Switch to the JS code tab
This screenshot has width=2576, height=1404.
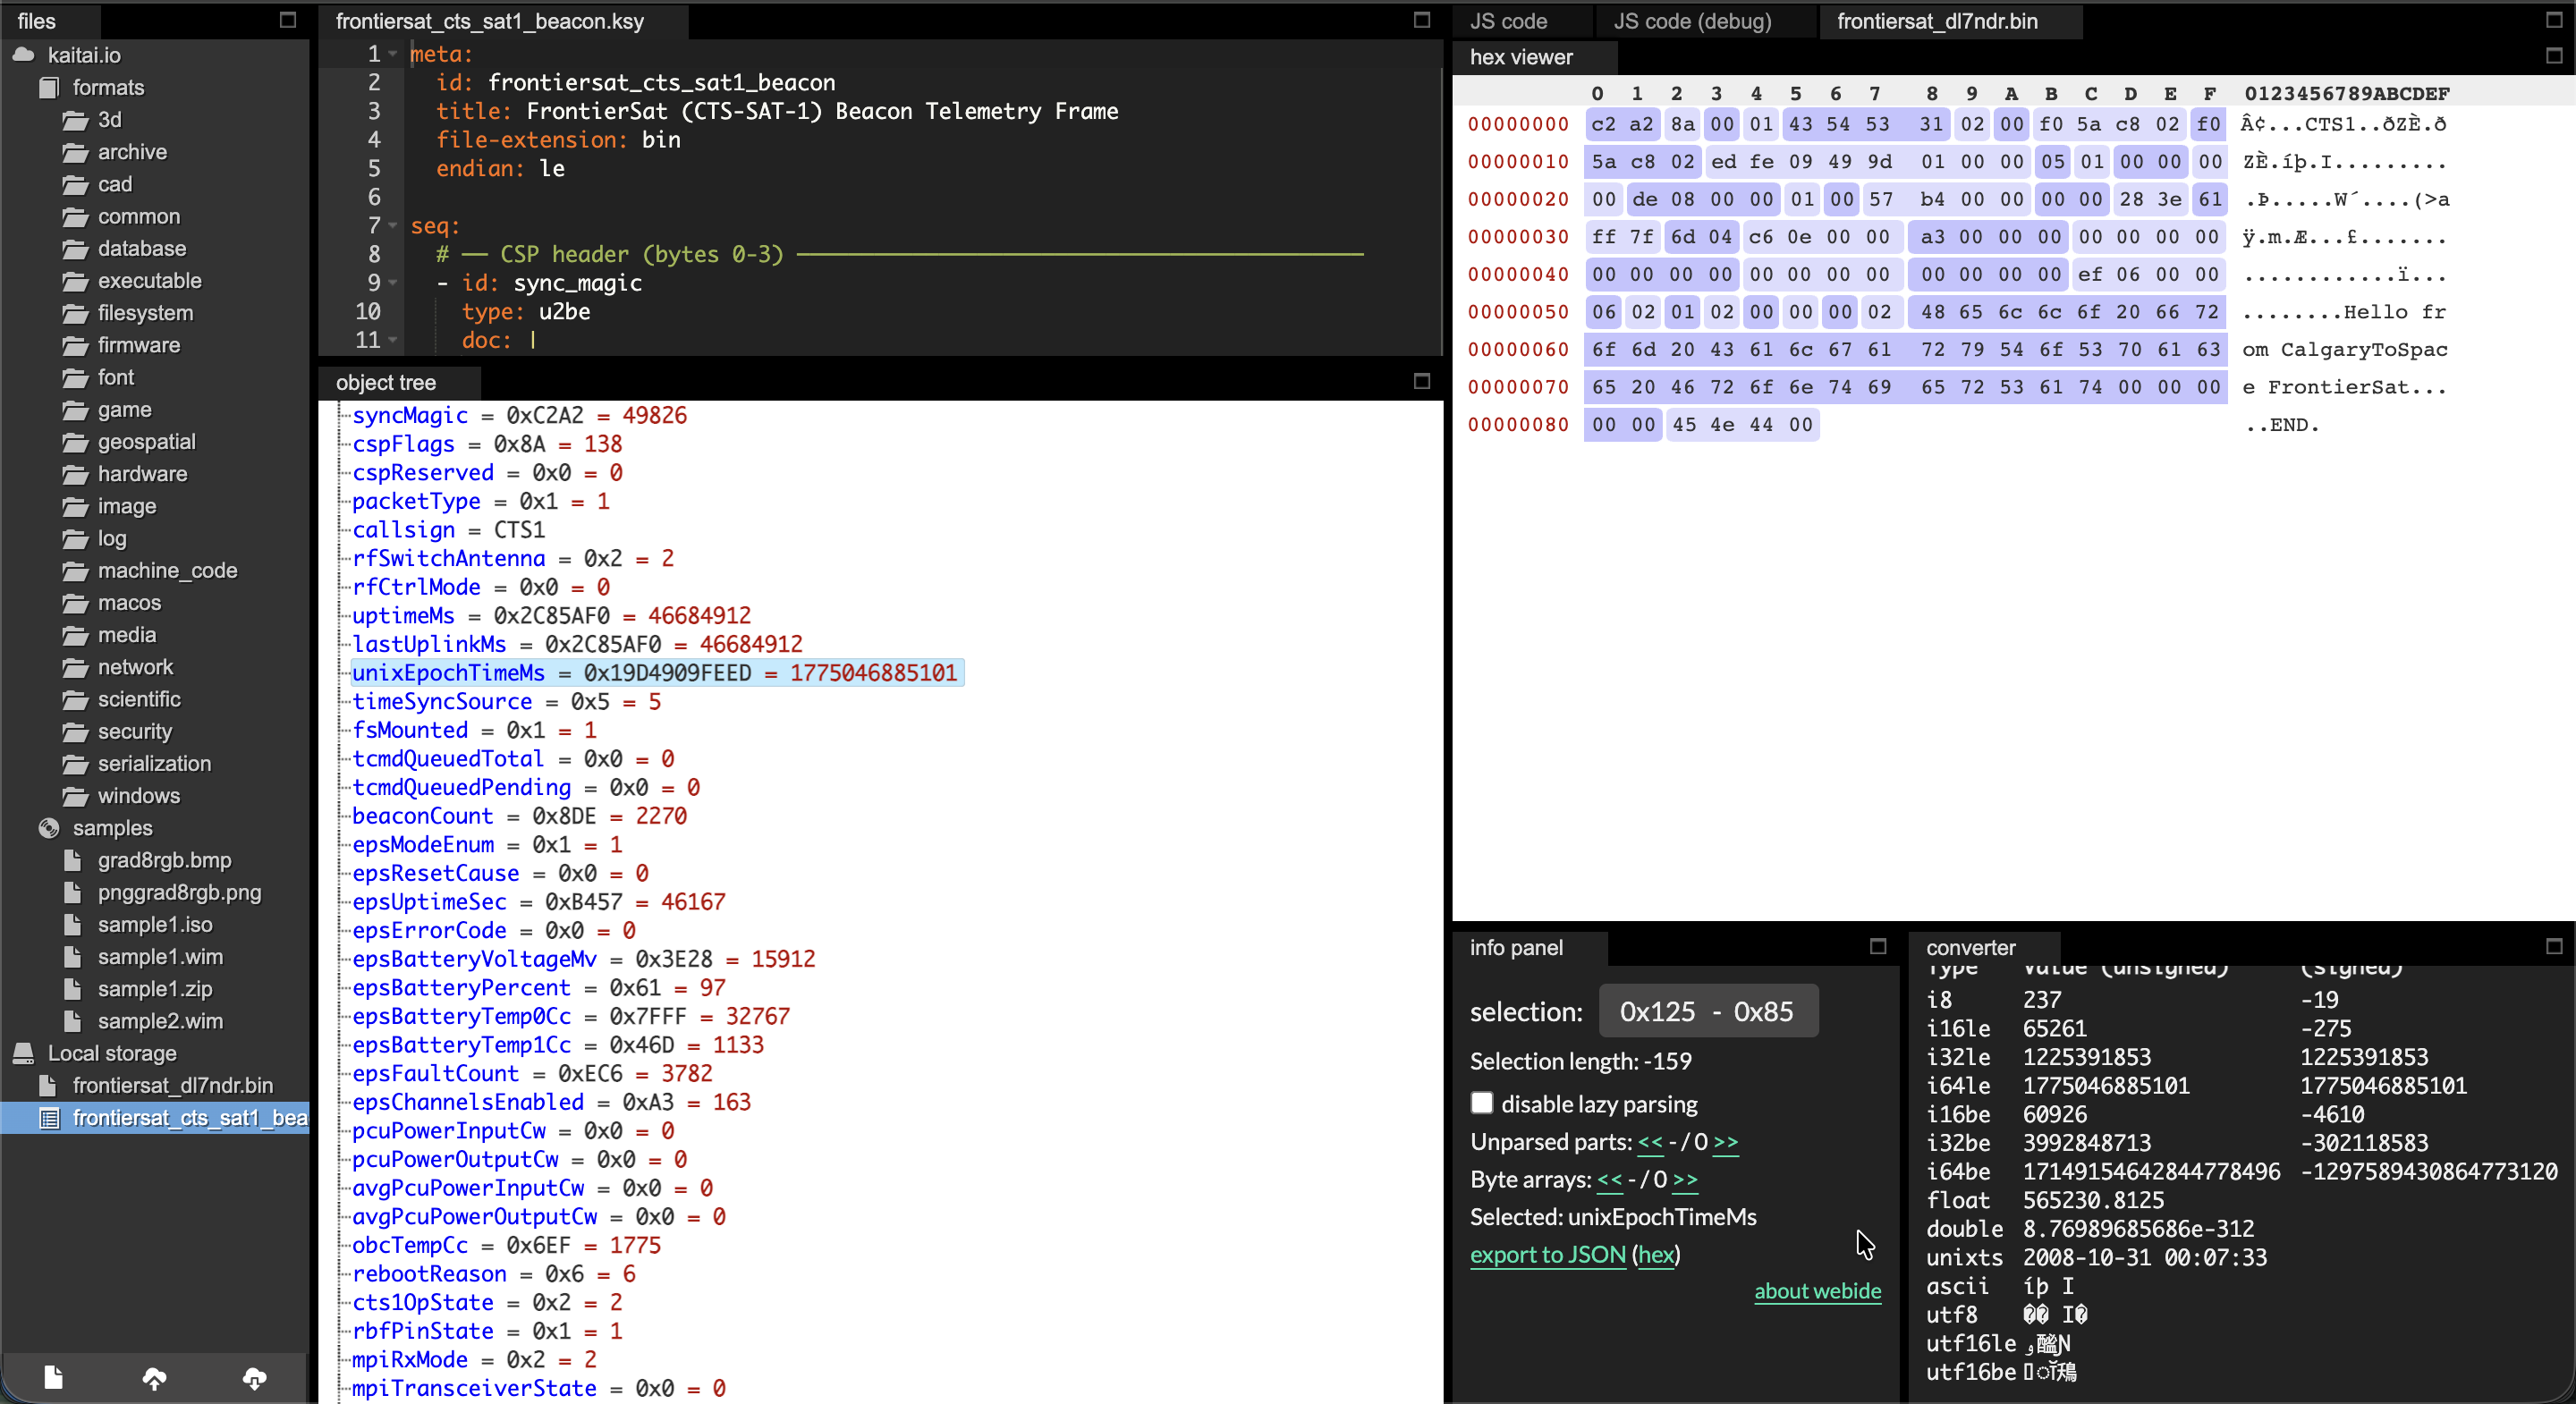(1508, 21)
